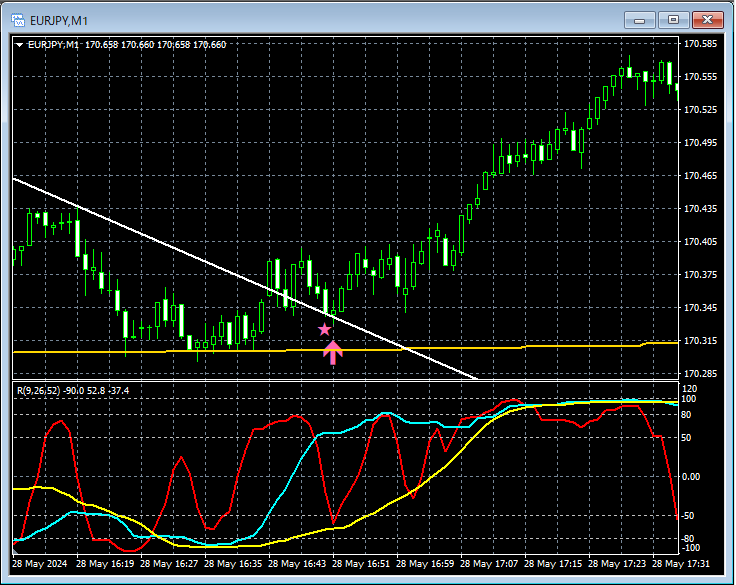Click the 28 May 17:31 time label
This screenshot has width=736, height=585.
[x=681, y=563]
